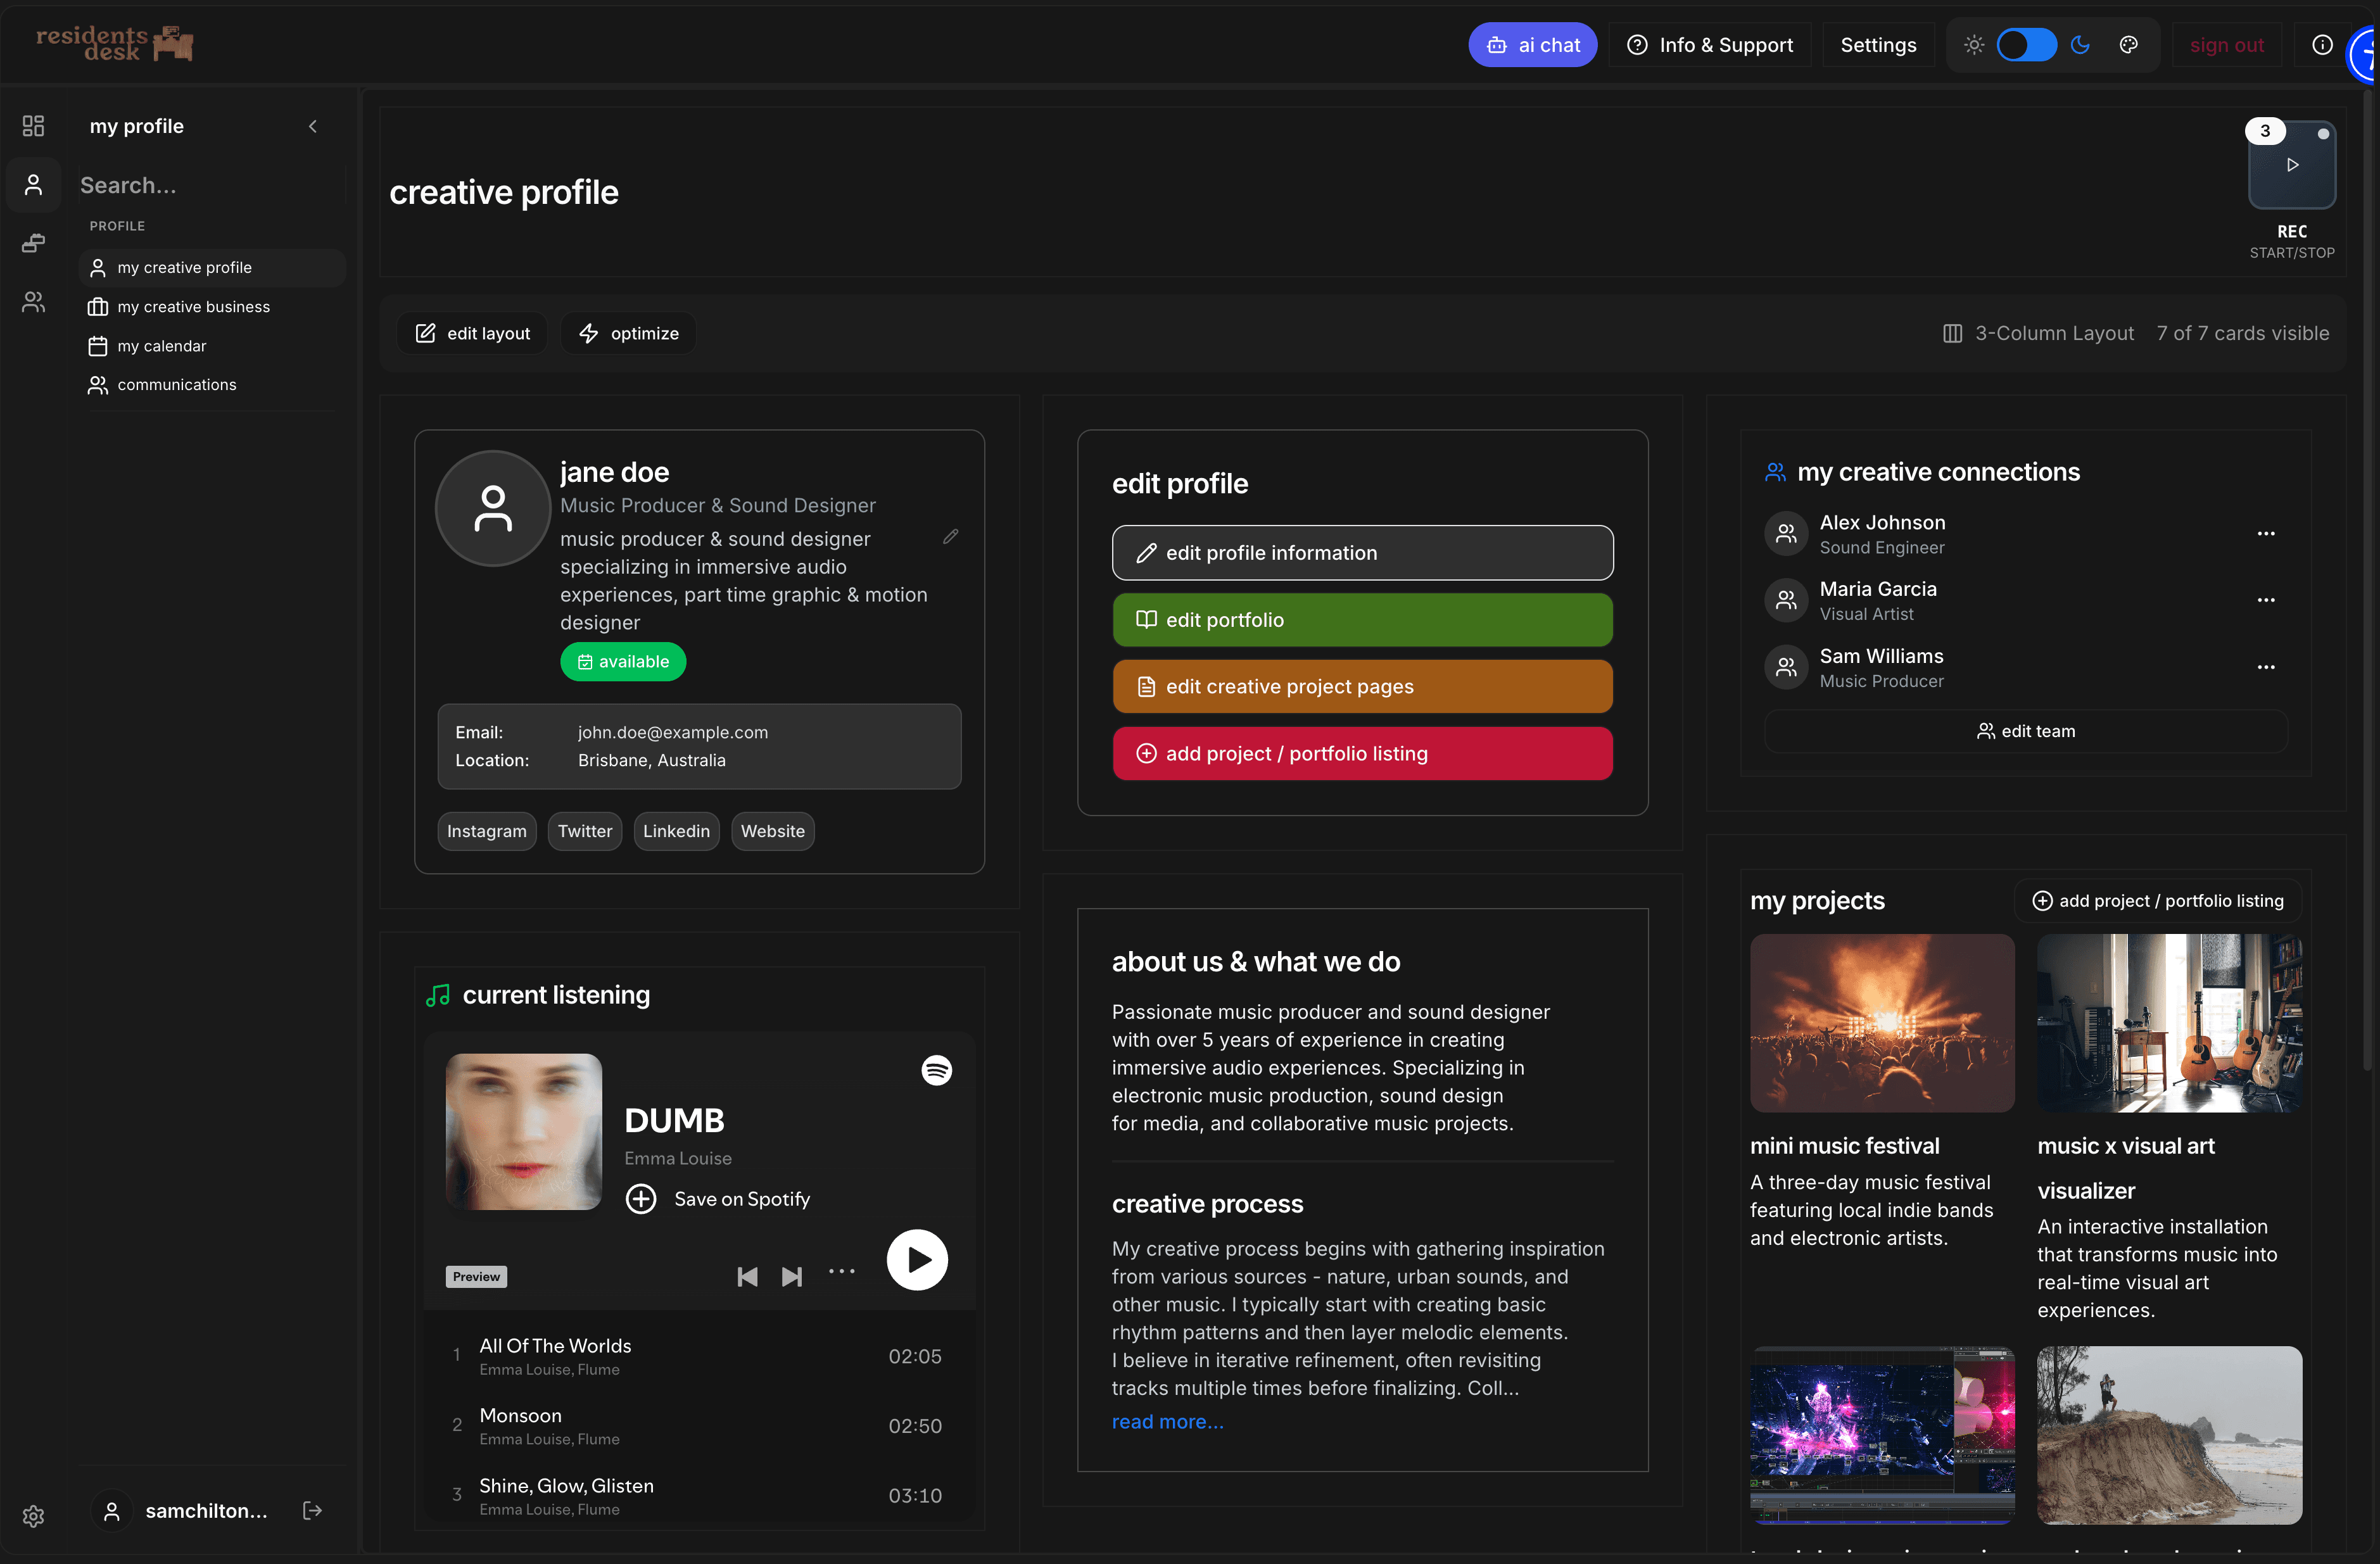Open the color palette theme icon
Viewport: 2380px width, 1564px height.
click(2129, 45)
